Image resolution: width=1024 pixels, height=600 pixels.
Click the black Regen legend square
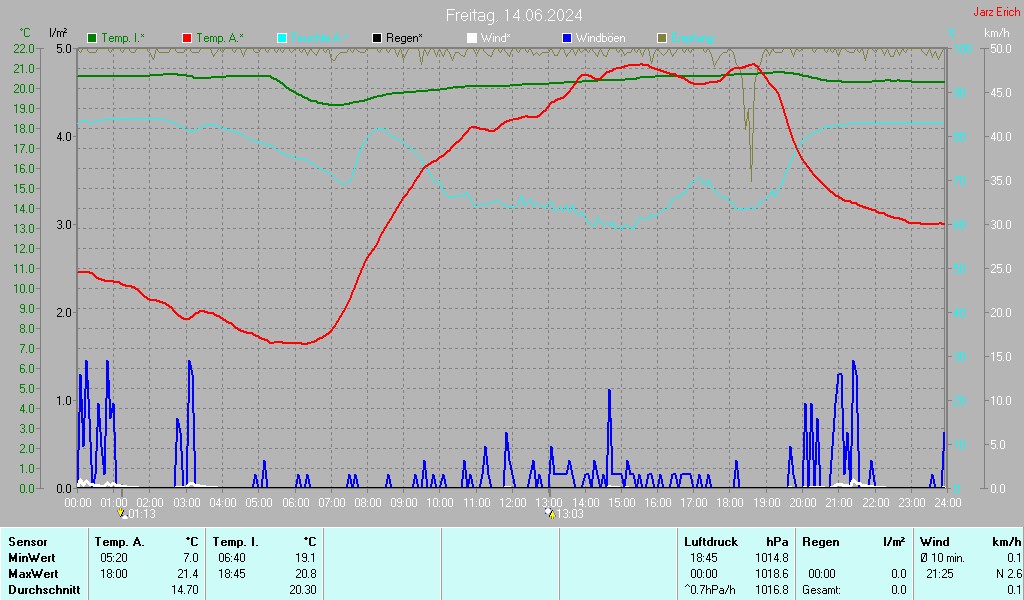click(377, 38)
